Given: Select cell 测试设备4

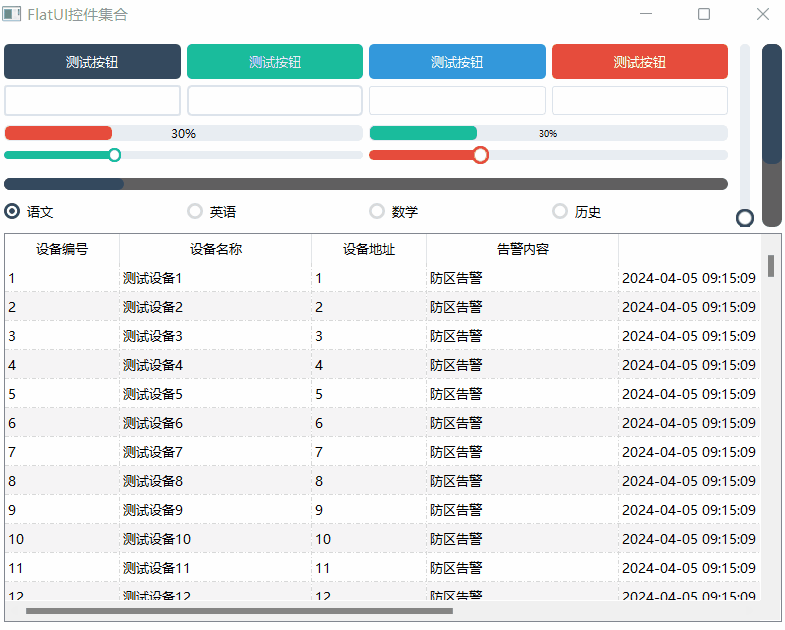Looking at the screenshot, I should 215,365.
